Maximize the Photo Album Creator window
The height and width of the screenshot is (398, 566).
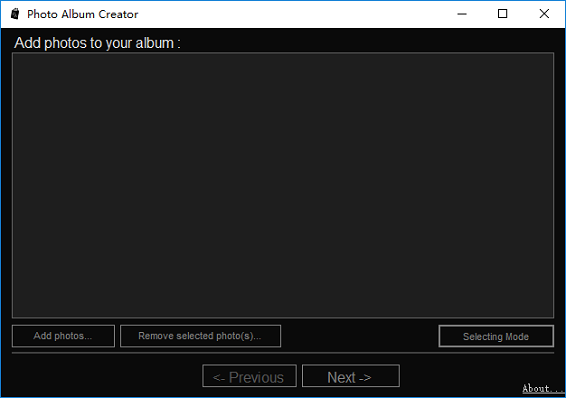click(502, 14)
